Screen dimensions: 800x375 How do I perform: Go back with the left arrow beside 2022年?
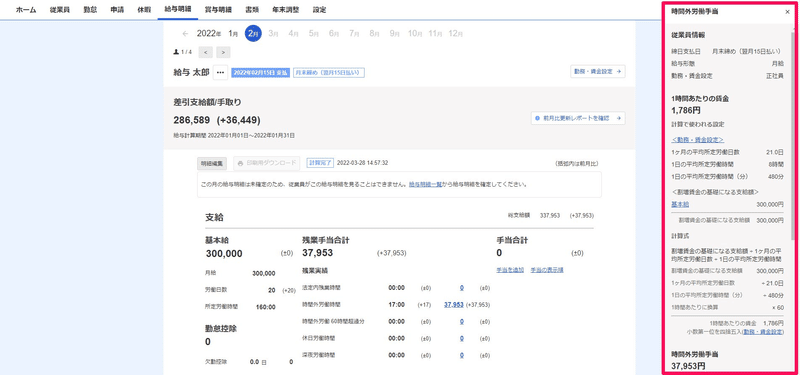click(x=185, y=34)
